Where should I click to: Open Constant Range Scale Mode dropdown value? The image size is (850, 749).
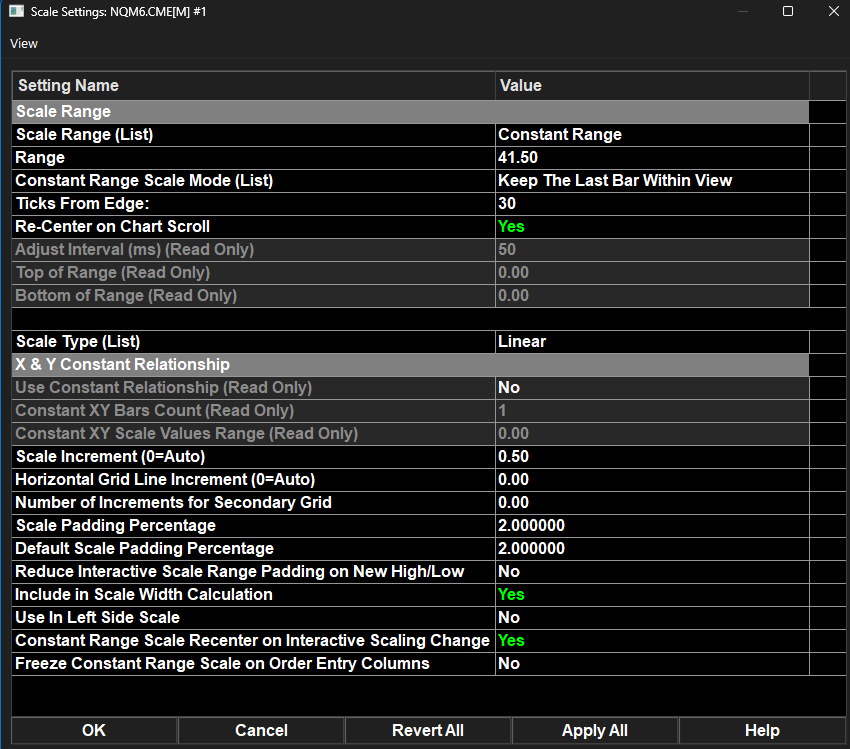652,180
